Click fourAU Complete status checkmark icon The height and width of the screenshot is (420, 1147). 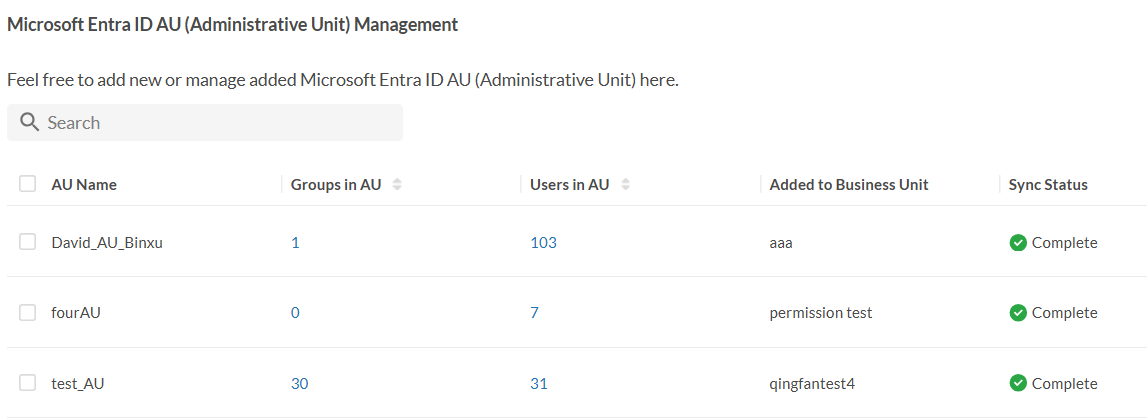coord(1018,313)
